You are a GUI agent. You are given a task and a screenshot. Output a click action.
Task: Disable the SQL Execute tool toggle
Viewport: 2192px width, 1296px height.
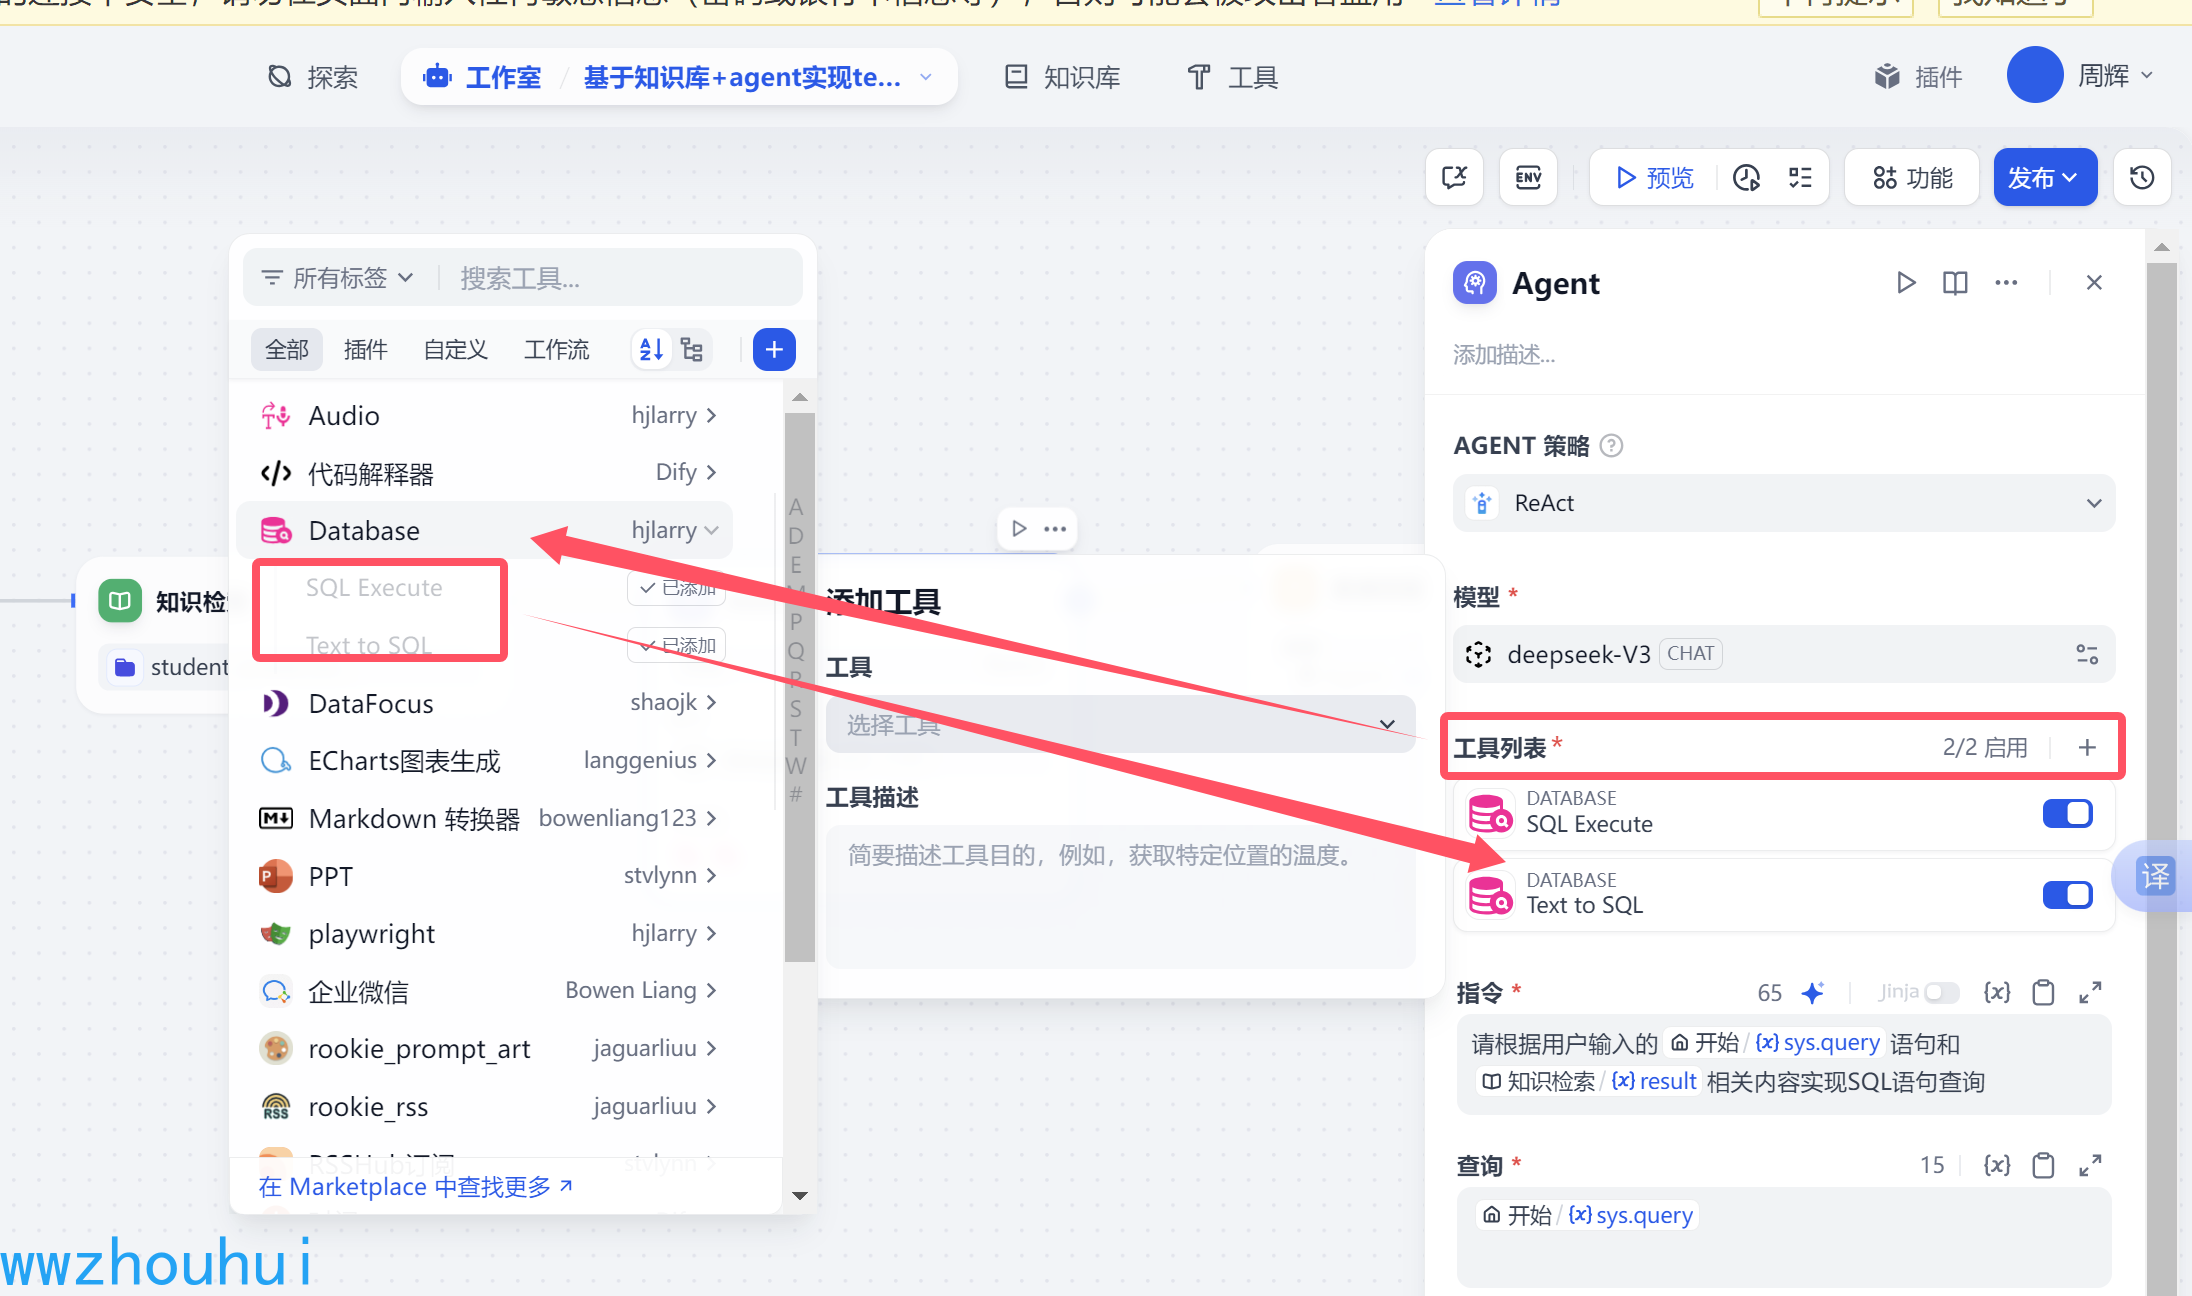click(2067, 814)
